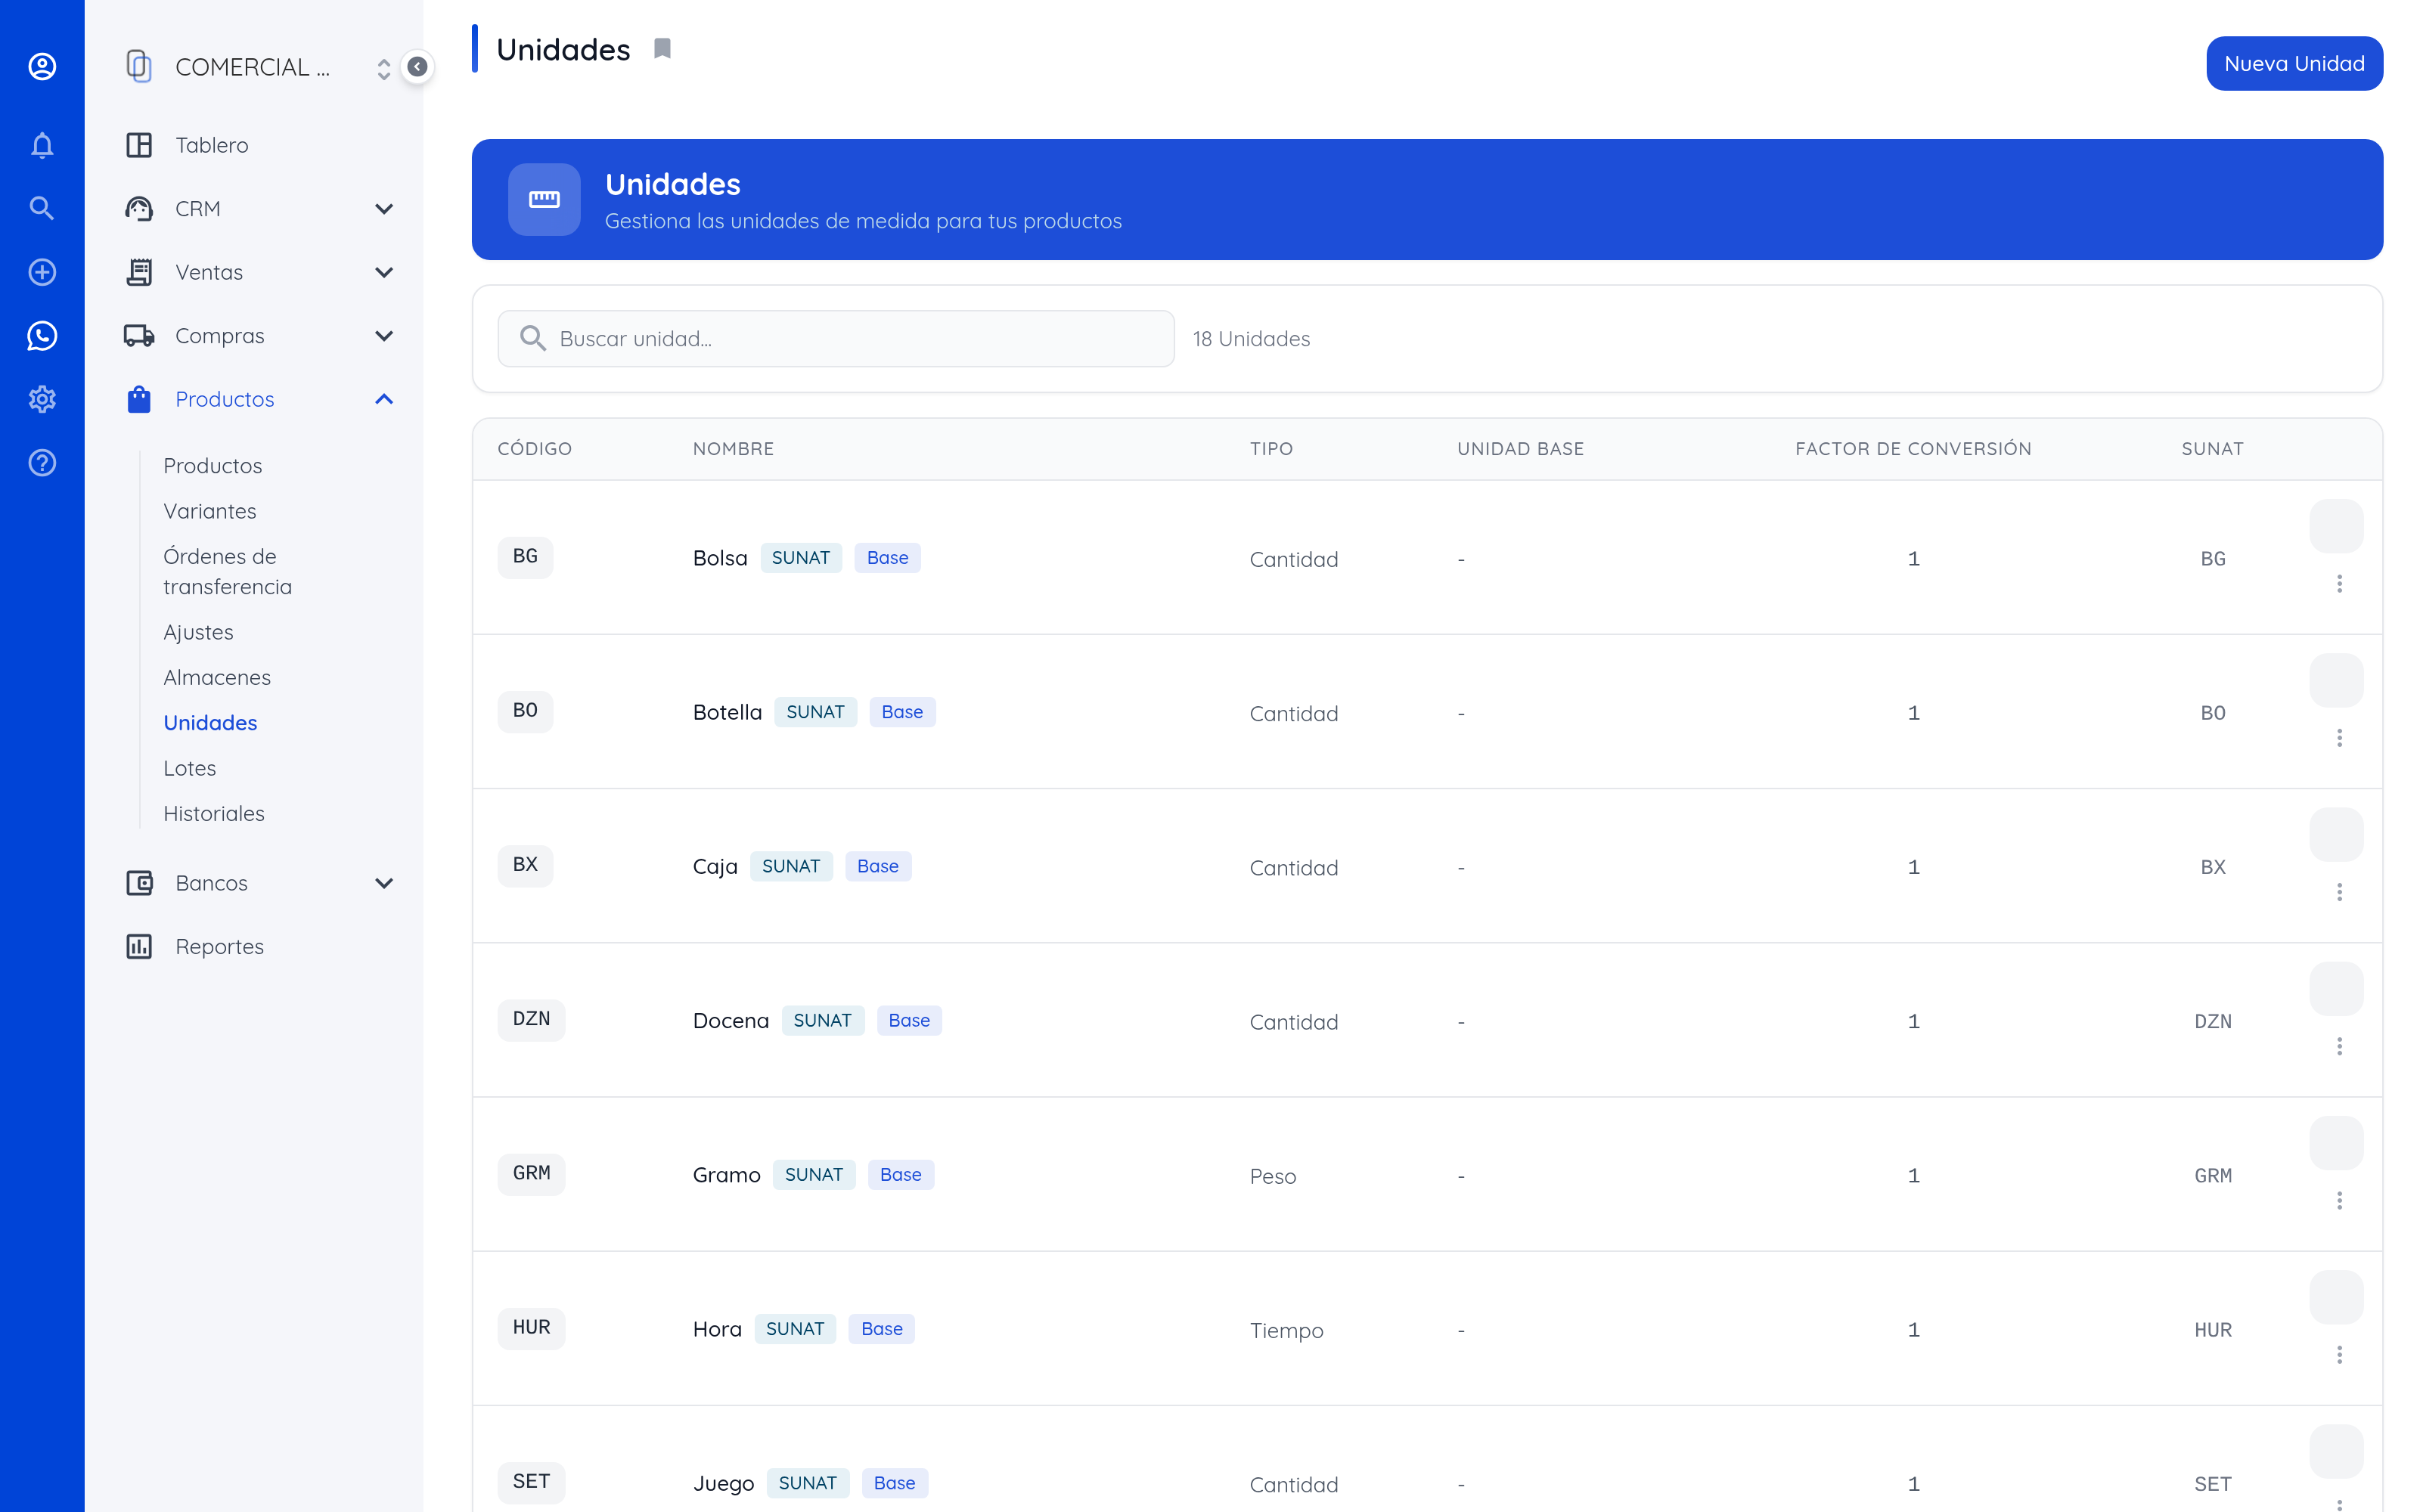Open Productos submenu item
2420x1512 pixels.
[x=212, y=465]
